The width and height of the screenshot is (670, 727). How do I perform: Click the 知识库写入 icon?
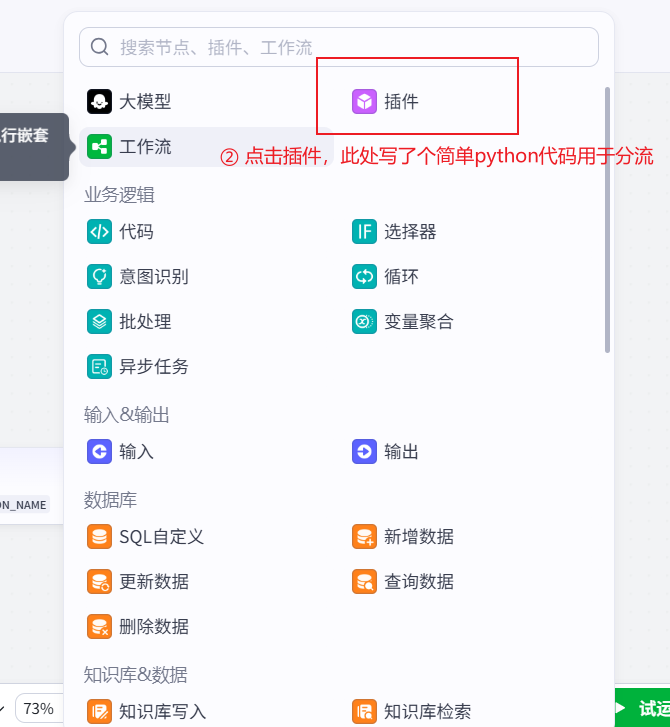[x=99, y=711]
